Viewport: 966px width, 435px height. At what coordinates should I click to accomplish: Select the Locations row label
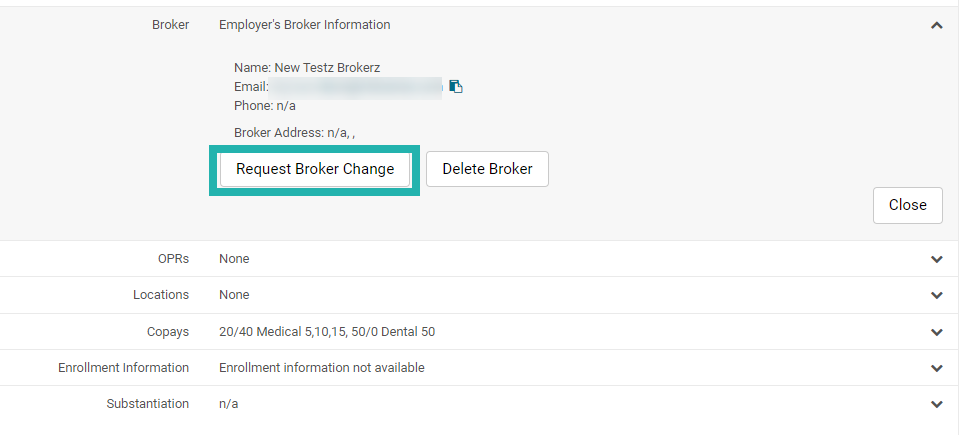[161, 295]
